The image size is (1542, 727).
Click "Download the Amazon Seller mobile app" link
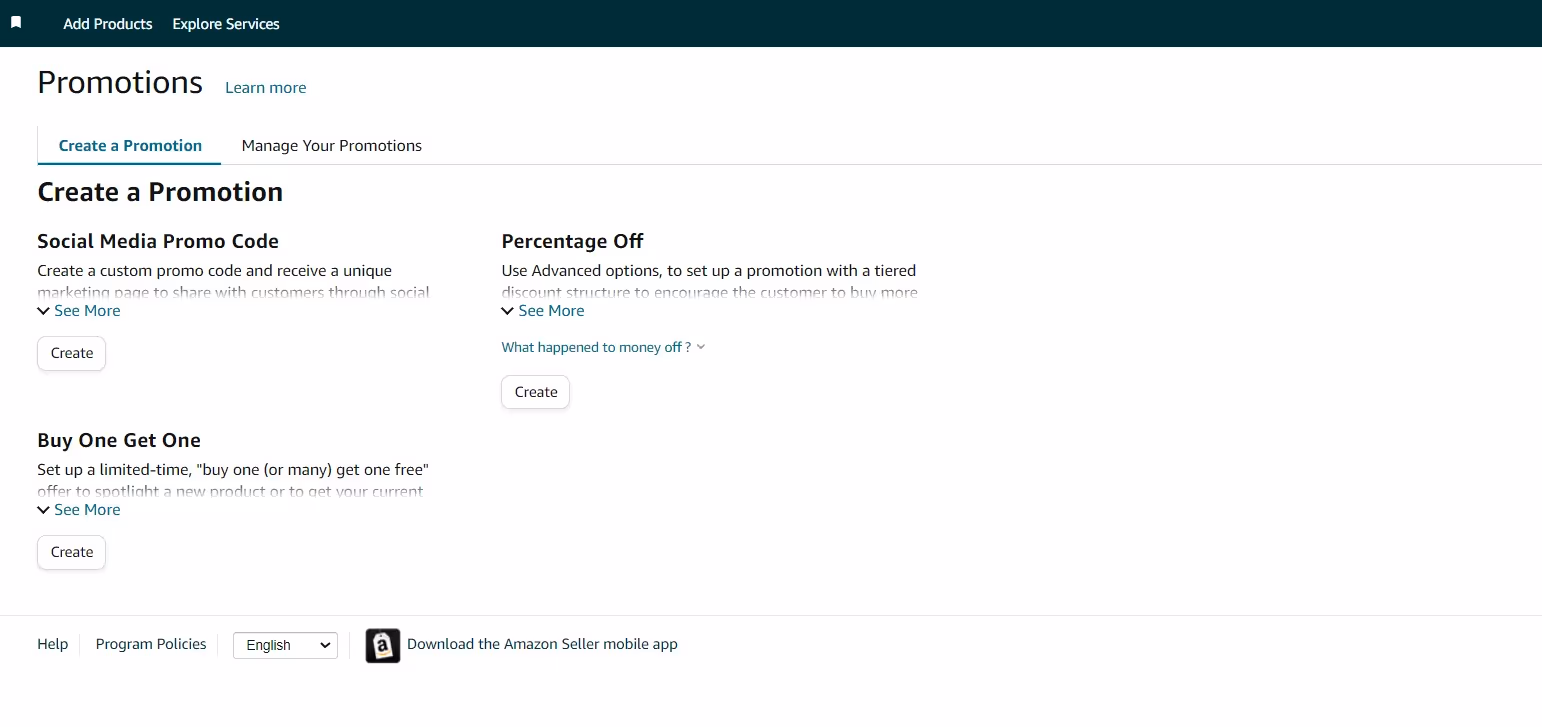(541, 644)
